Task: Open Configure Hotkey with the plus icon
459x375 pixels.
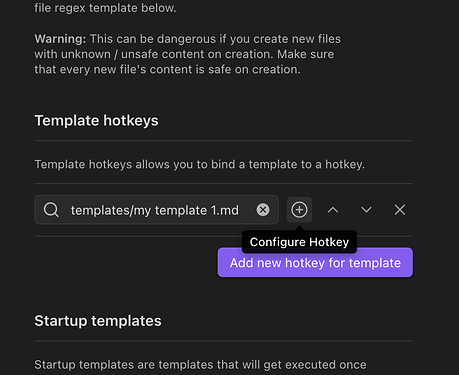Action: [299, 210]
